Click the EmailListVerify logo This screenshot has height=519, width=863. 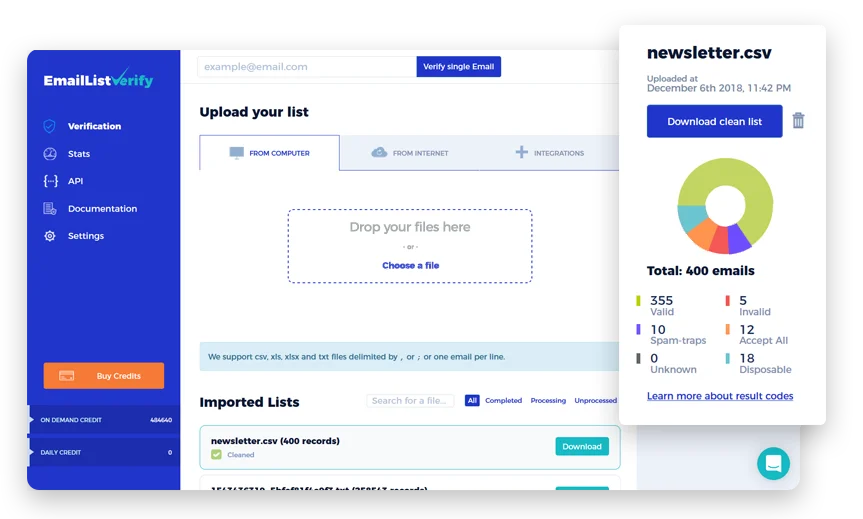click(99, 79)
